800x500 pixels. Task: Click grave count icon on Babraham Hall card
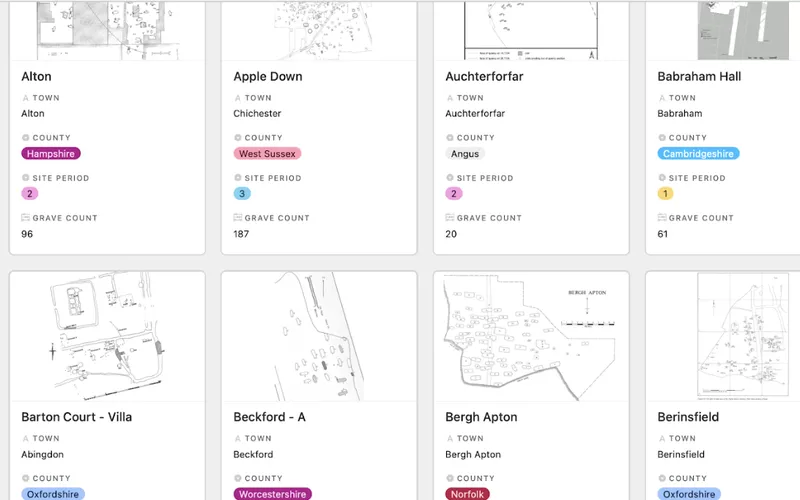[662, 218]
